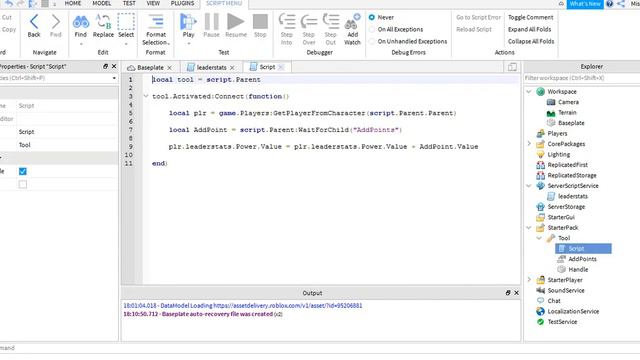Expand the CorePackages tree node

click(529, 144)
